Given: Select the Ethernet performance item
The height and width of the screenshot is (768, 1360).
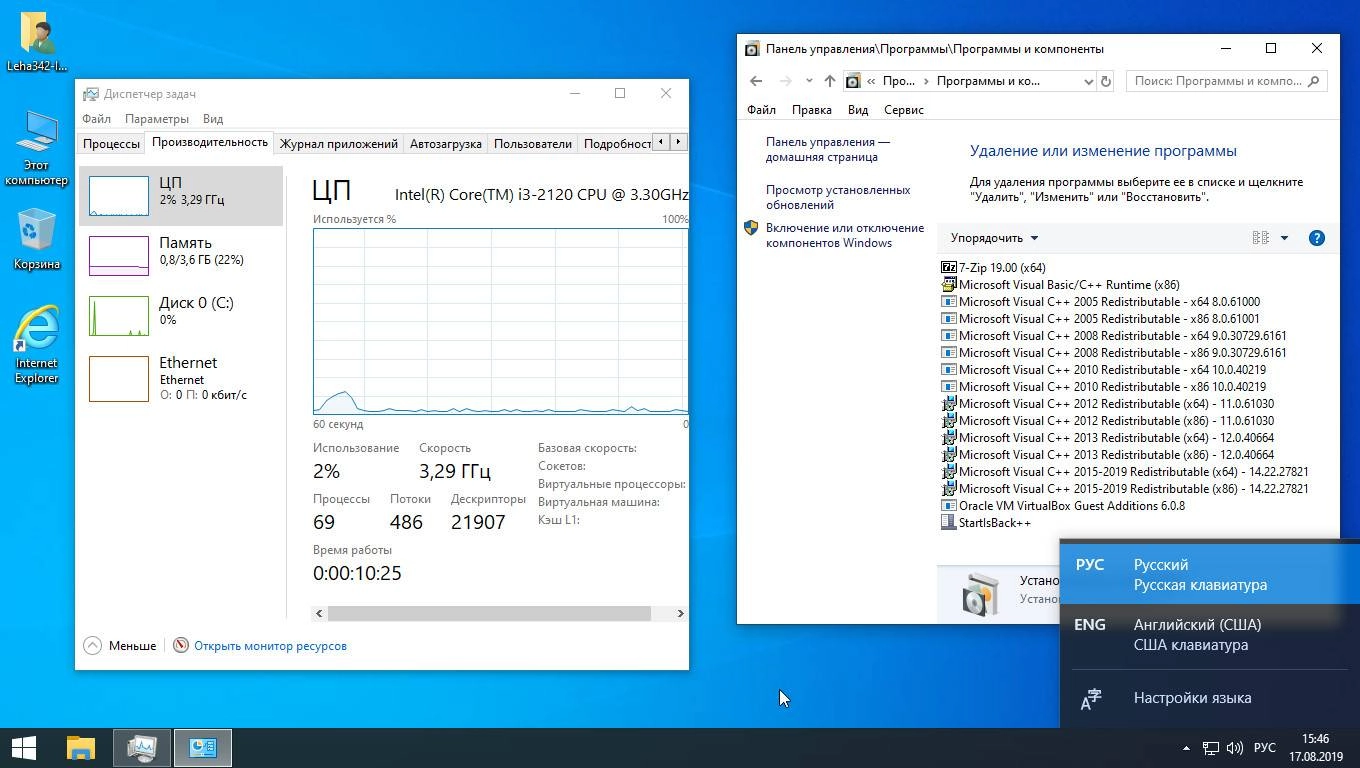Looking at the screenshot, I should pyautogui.click(x=180, y=377).
